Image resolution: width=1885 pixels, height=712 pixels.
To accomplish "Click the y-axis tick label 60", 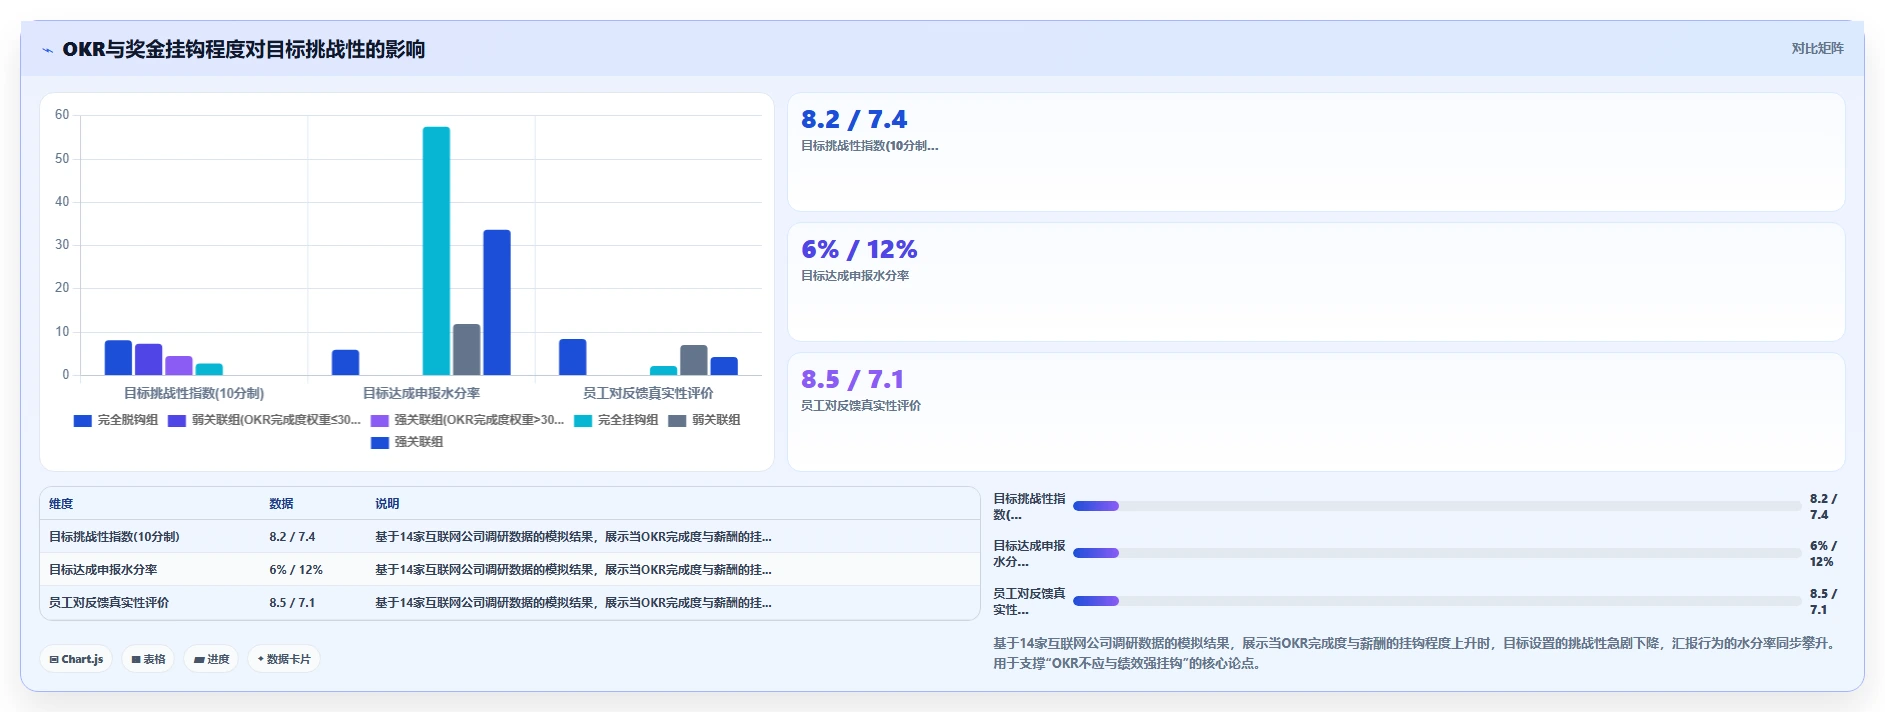I will click(x=62, y=115).
